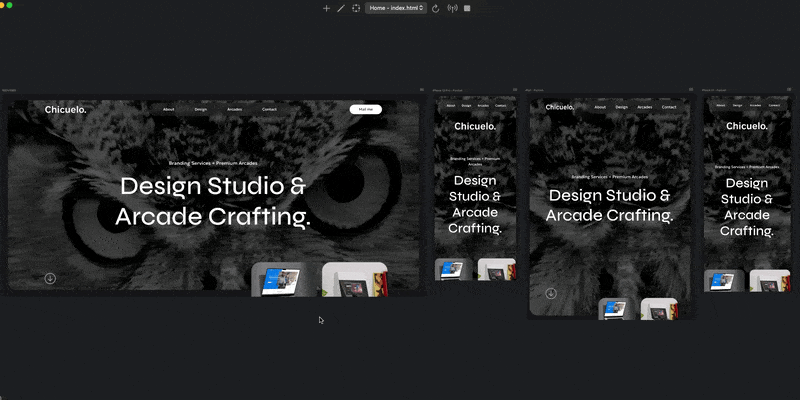The width and height of the screenshot is (800, 400).
Task: Open About link in desktop preview navigation
Action: click(168, 109)
